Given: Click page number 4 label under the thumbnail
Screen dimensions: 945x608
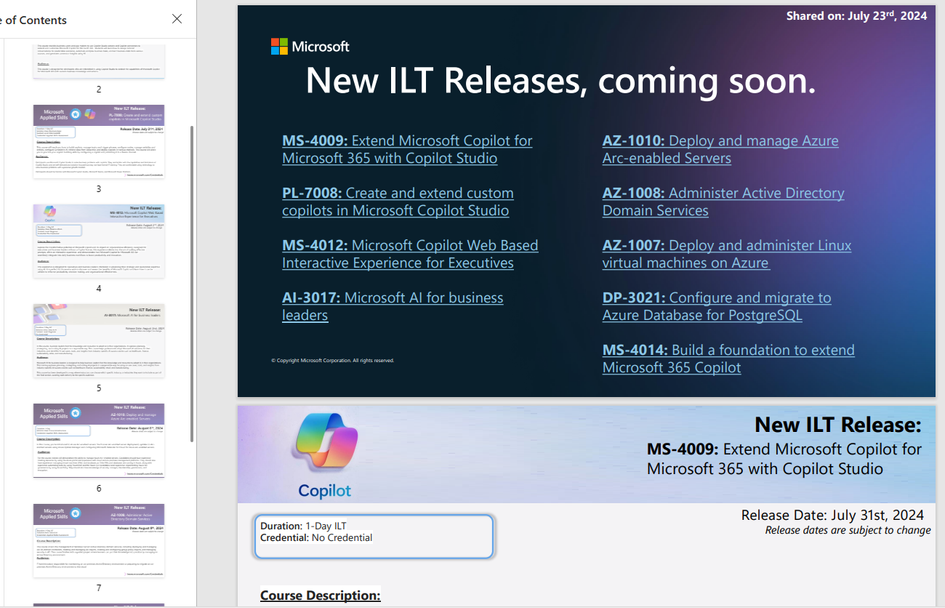Looking at the screenshot, I should point(99,289).
